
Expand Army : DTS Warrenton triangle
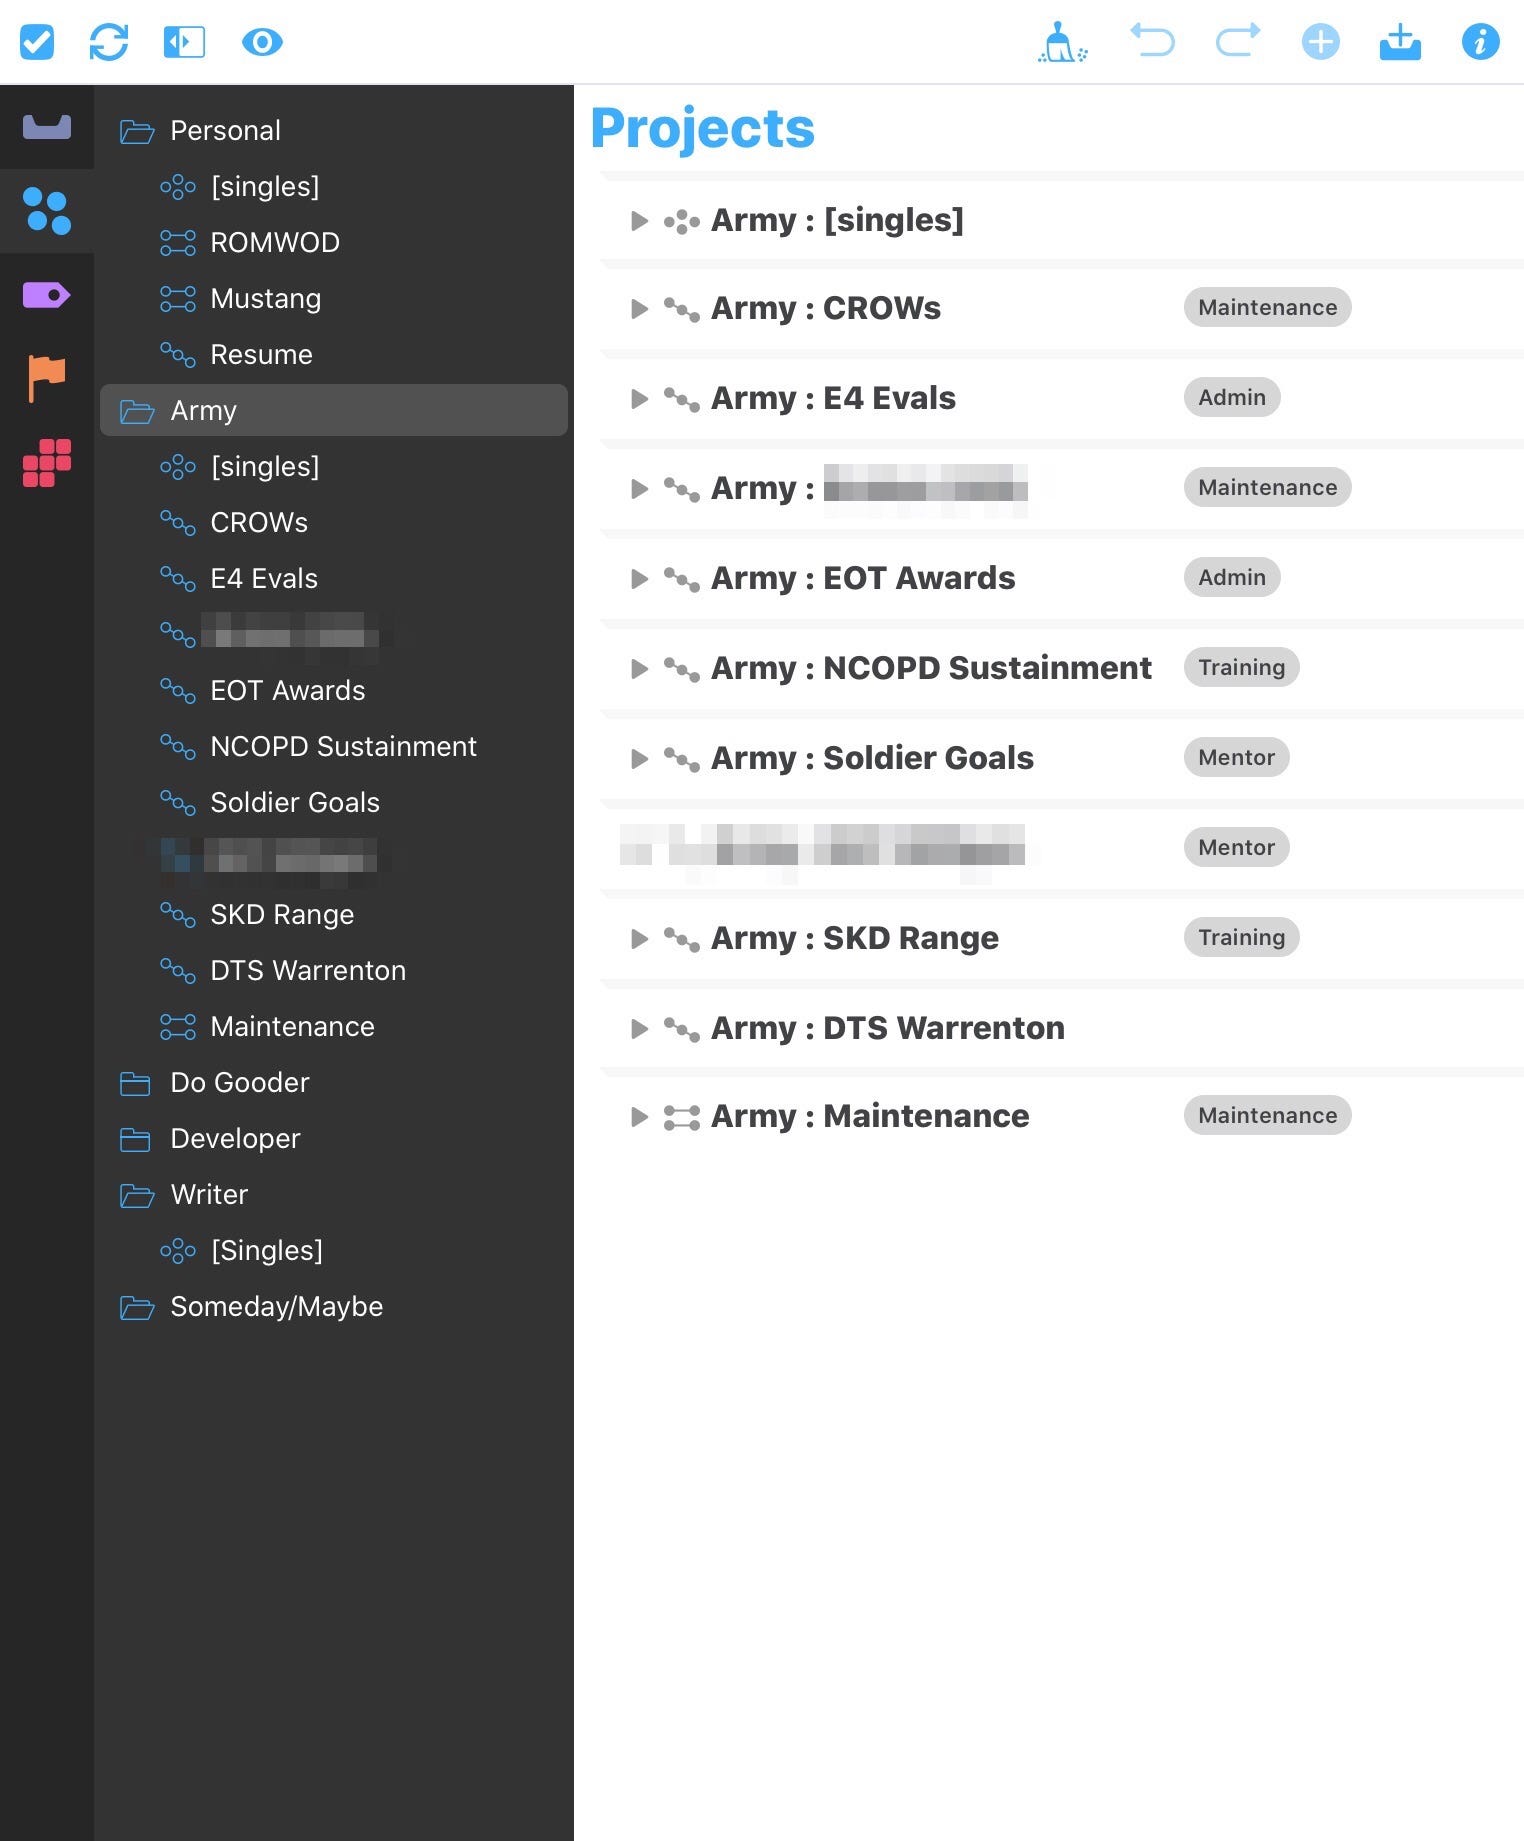click(639, 1029)
